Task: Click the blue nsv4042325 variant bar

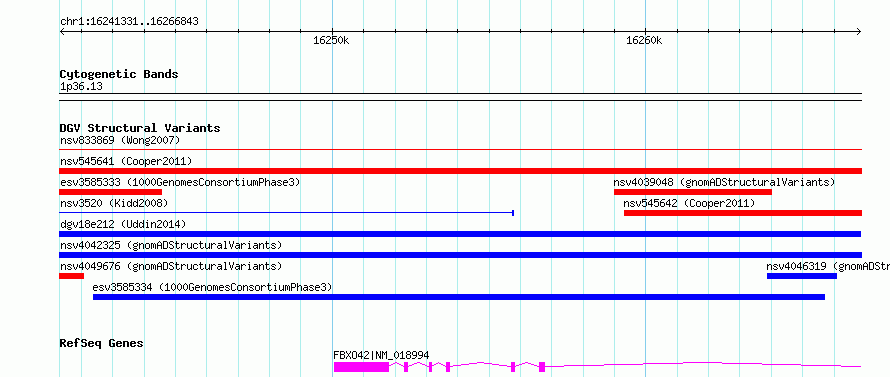Action: point(460,255)
